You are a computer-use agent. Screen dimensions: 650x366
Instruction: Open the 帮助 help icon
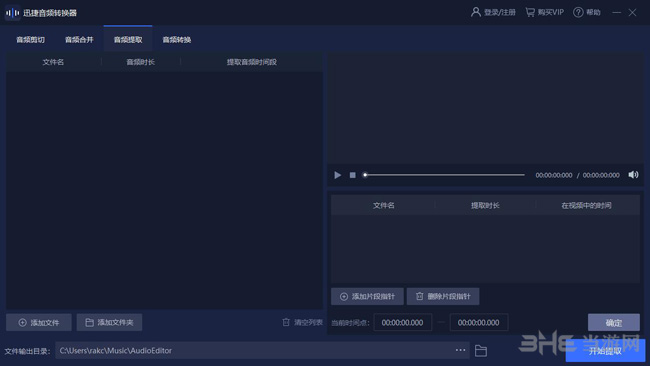click(x=578, y=12)
